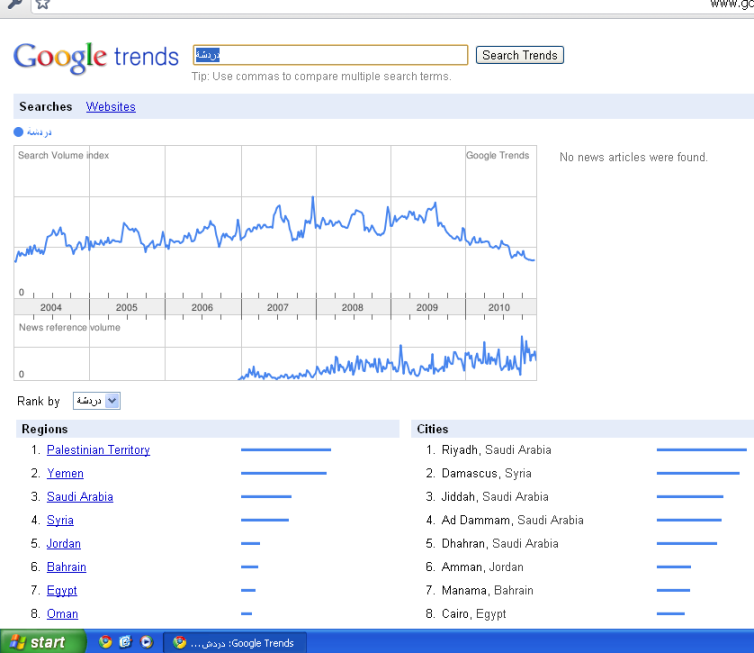Open the Bahrain region link

[x=66, y=567]
